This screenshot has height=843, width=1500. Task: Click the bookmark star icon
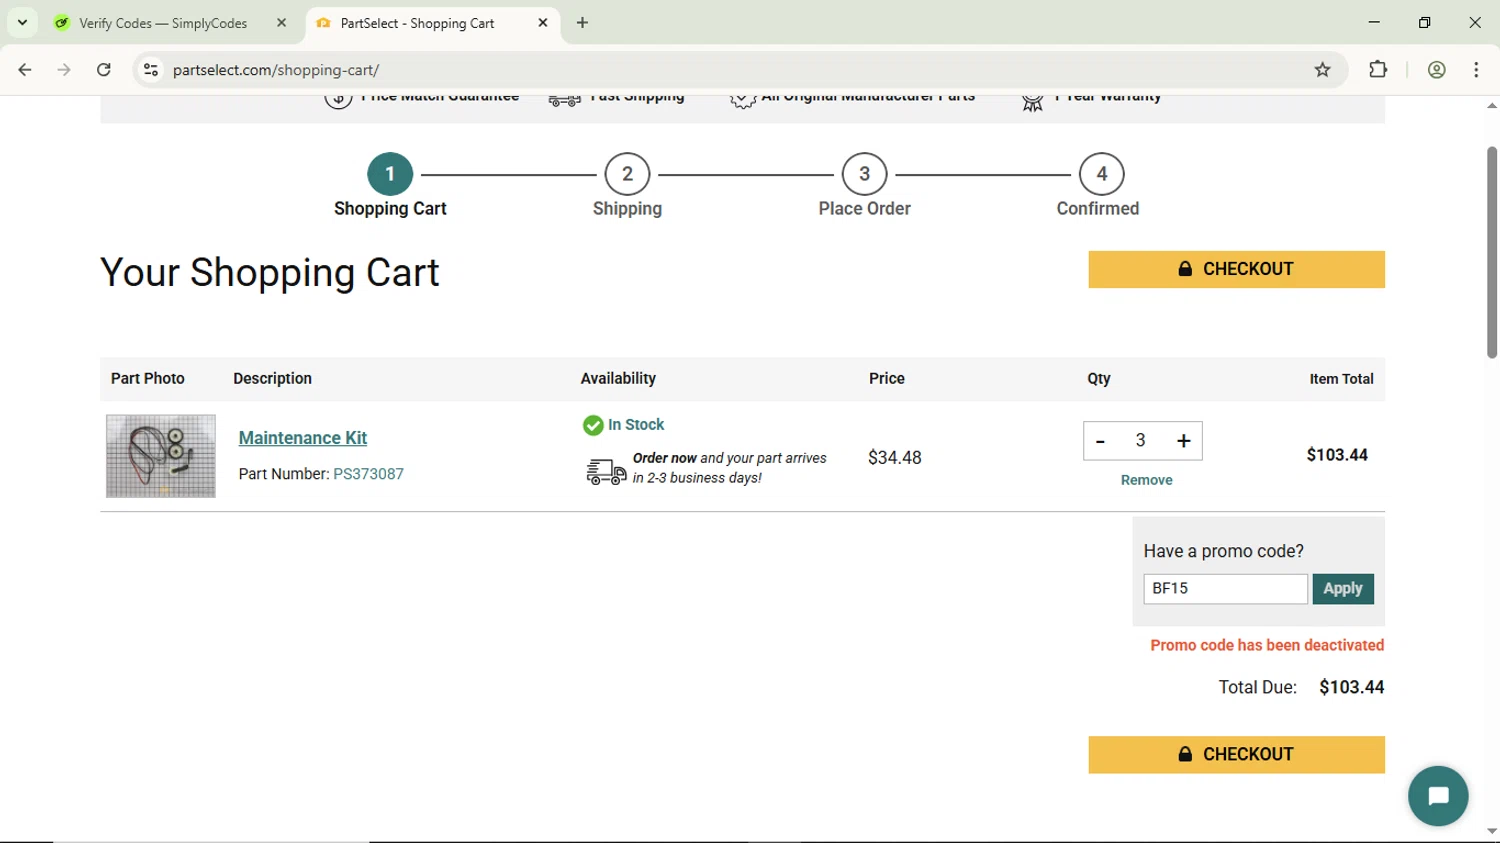pos(1322,70)
